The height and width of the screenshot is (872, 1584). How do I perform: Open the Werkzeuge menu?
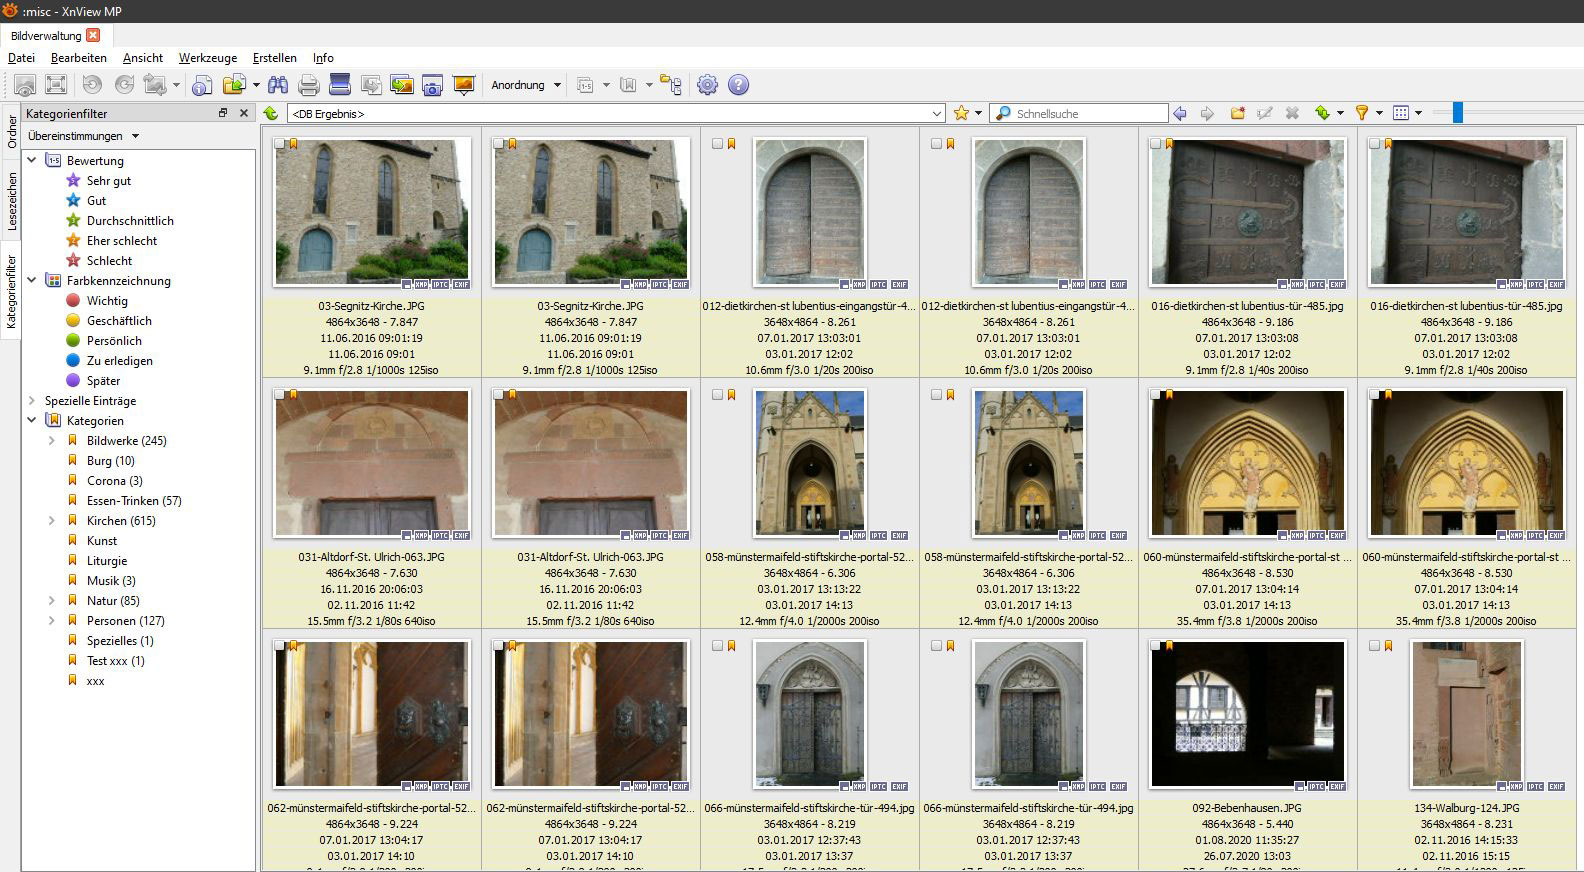(207, 58)
